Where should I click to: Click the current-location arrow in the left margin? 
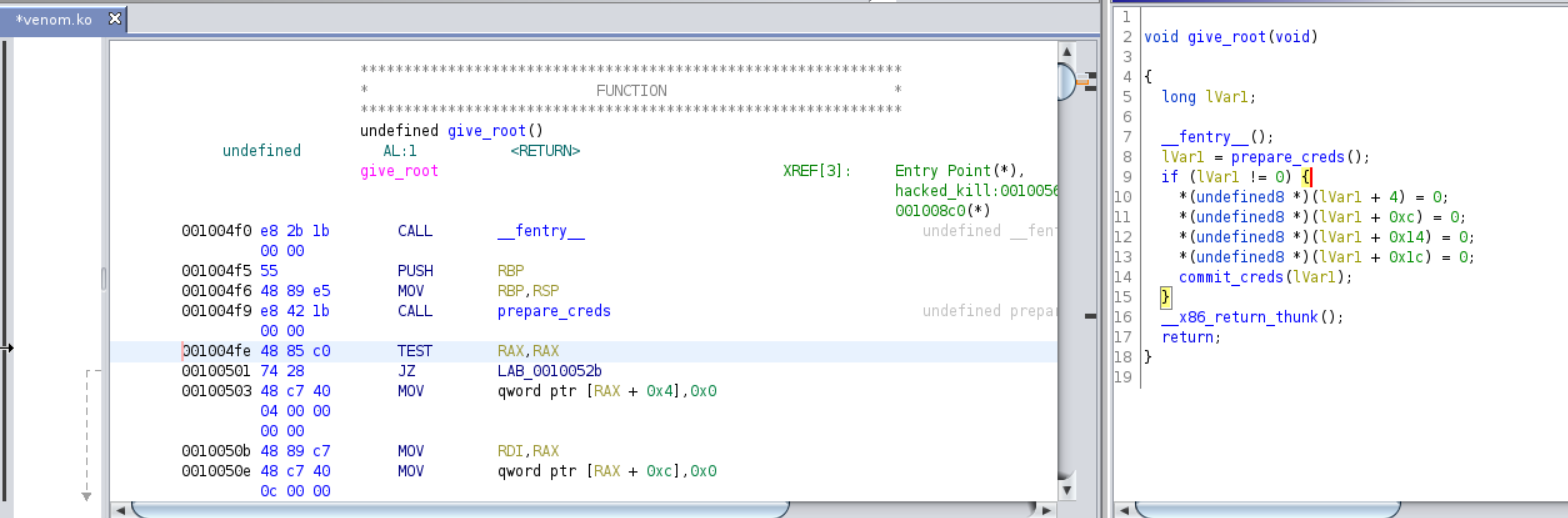pos(6,348)
